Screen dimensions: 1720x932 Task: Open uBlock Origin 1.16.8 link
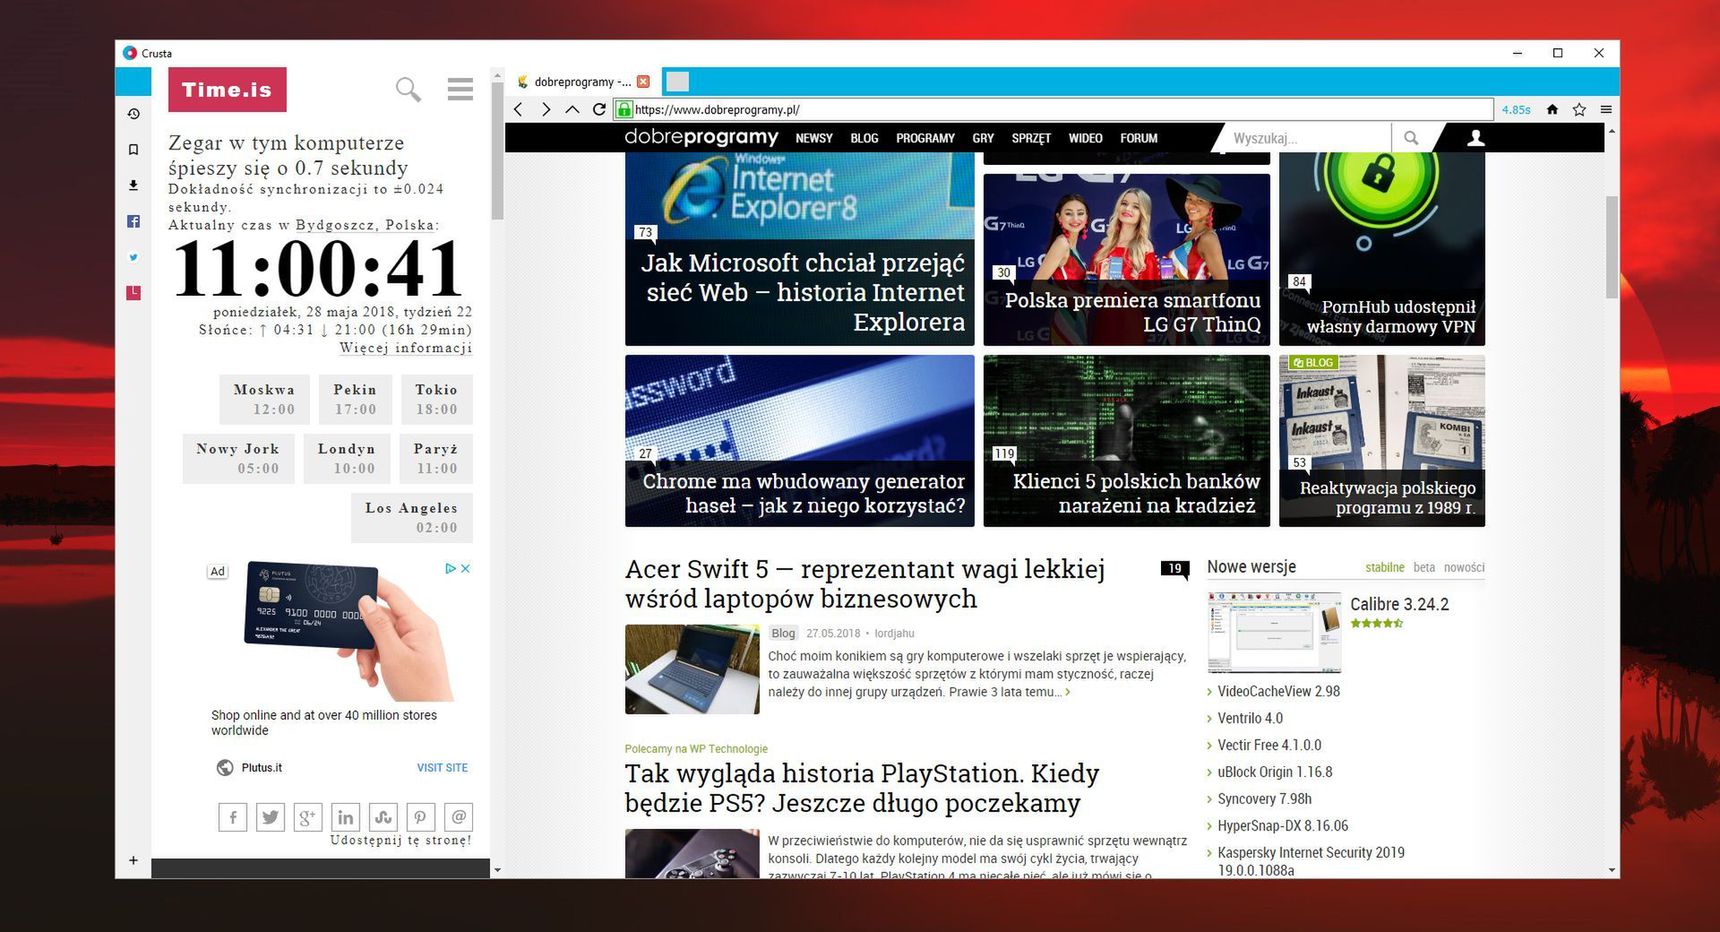(x=1275, y=772)
